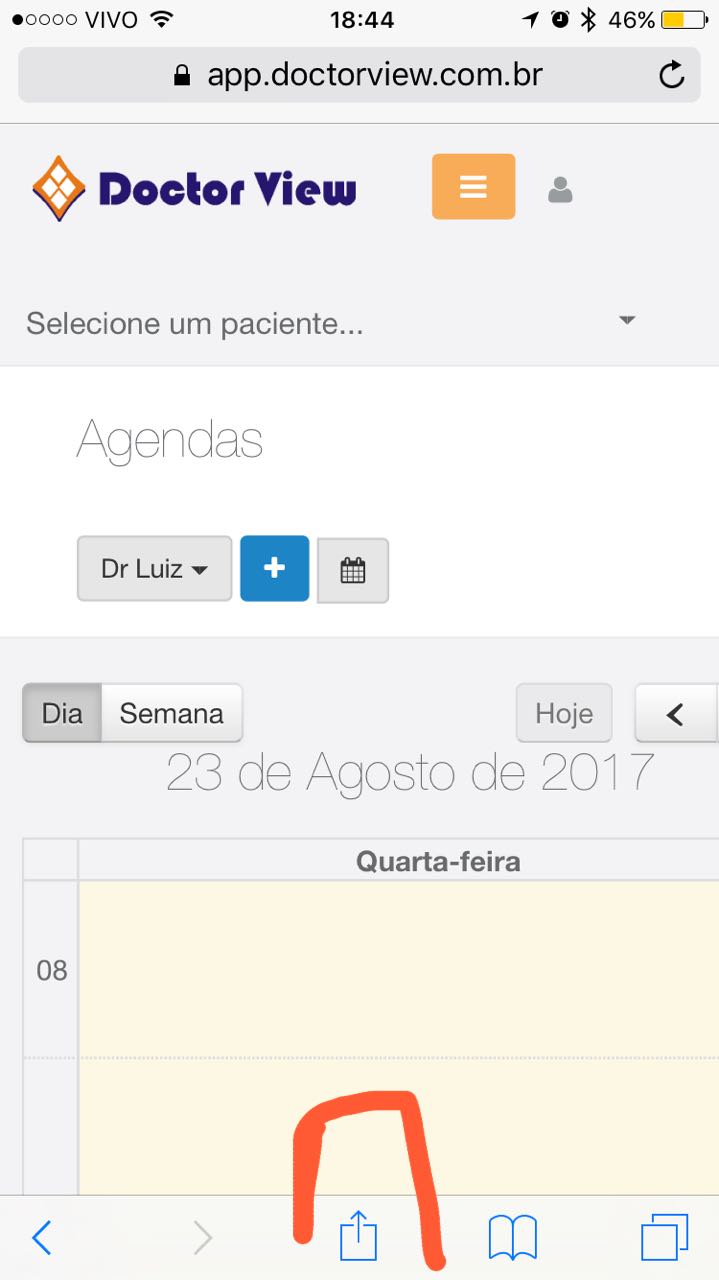The height and width of the screenshot is (1280, 719).
Task: Jump to today with Hoje button
Action: [564, 714]
